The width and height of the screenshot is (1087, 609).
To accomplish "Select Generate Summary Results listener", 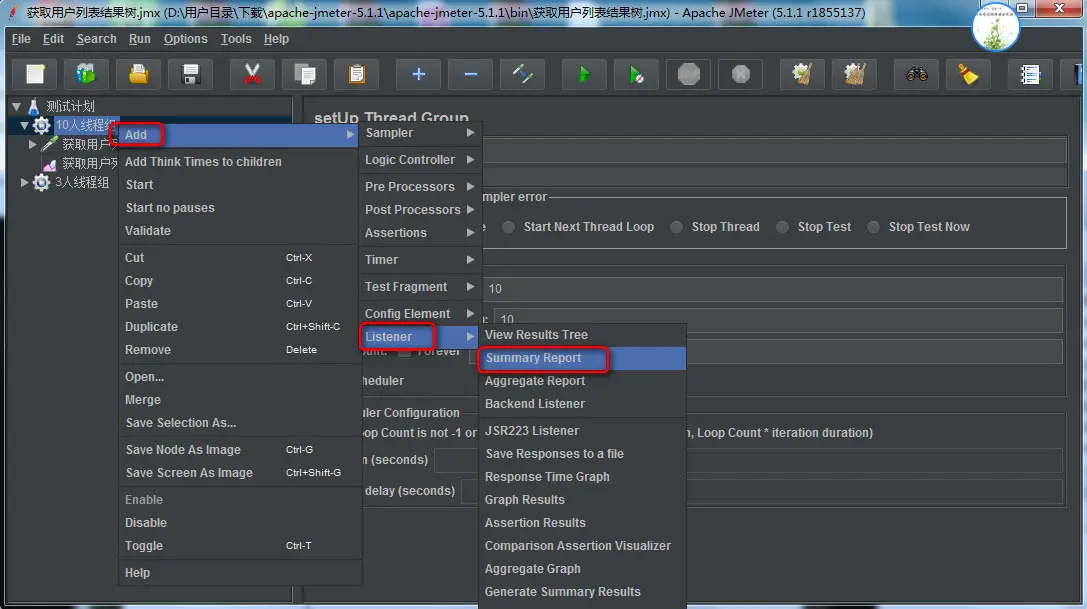I will click(582, 592).
